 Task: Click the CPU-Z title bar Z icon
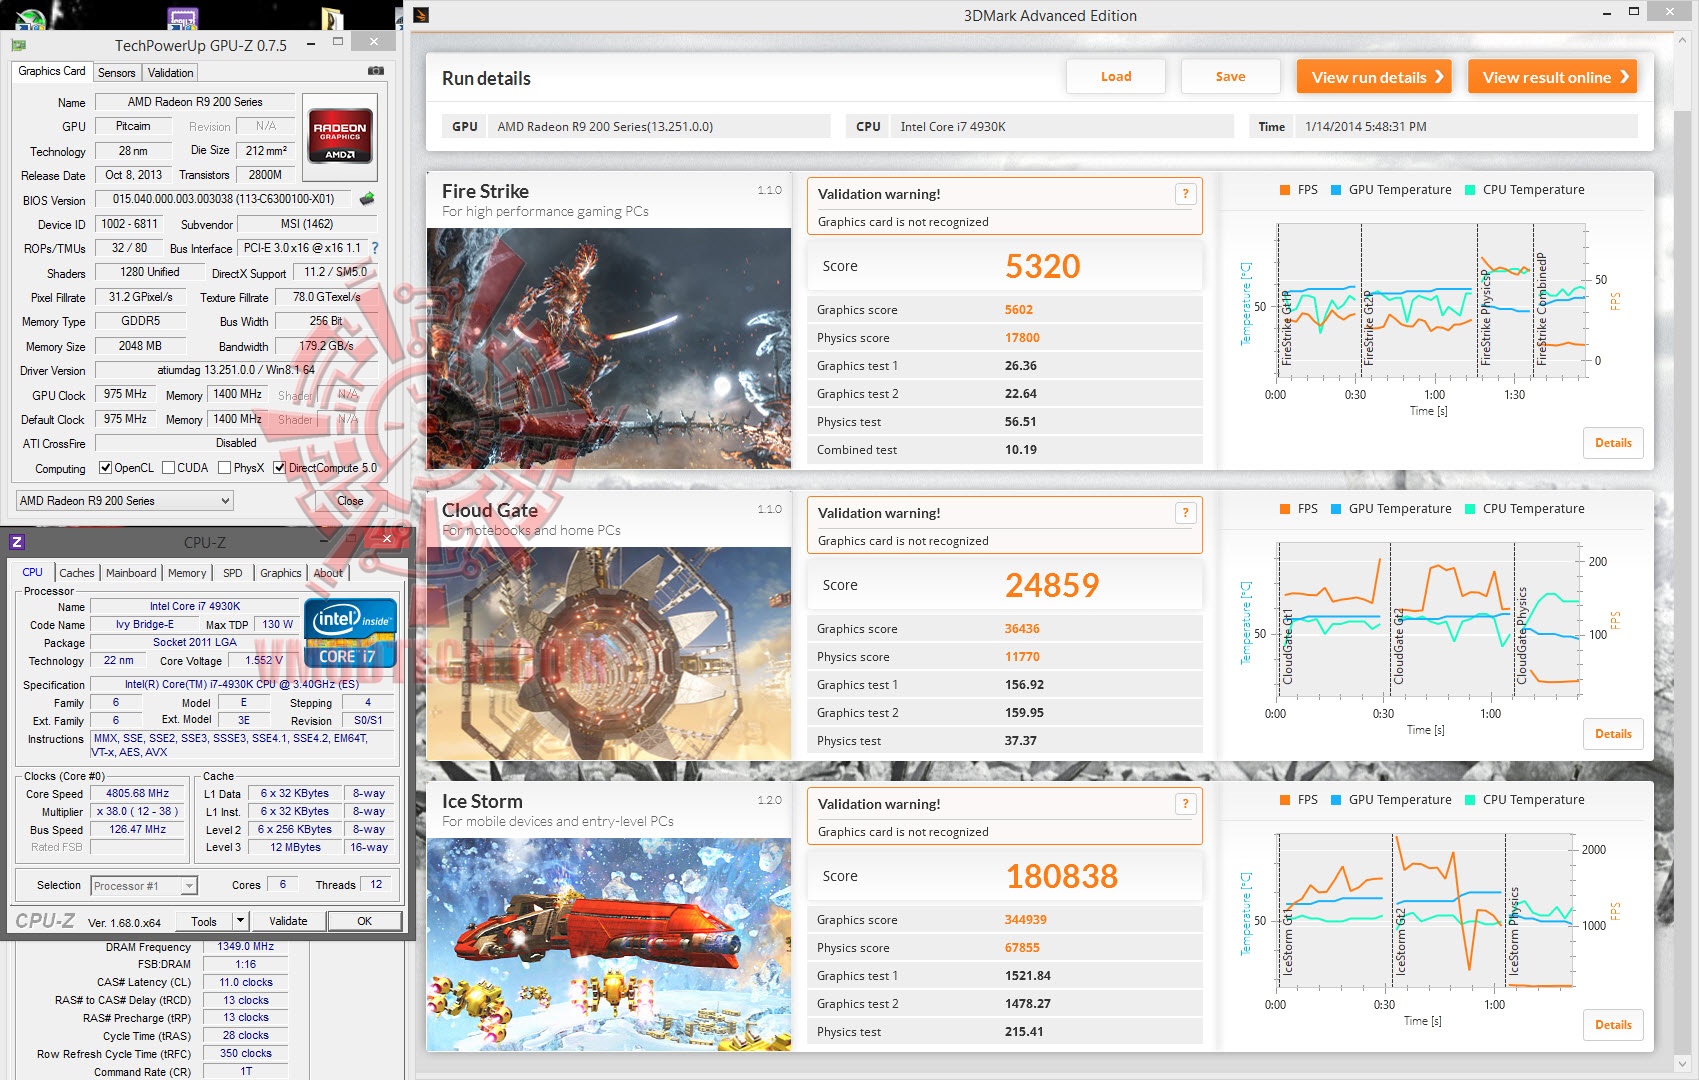(x=16, y=542)
